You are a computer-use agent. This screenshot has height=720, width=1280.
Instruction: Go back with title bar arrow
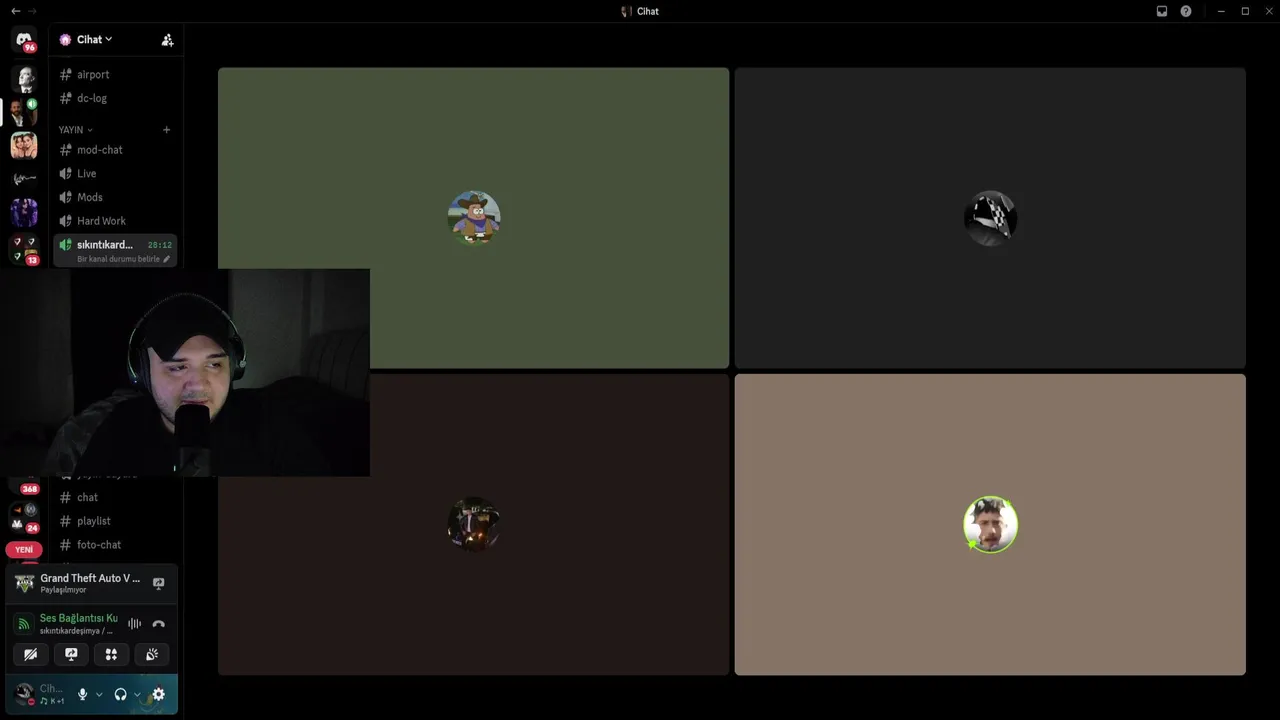point(15,11)
